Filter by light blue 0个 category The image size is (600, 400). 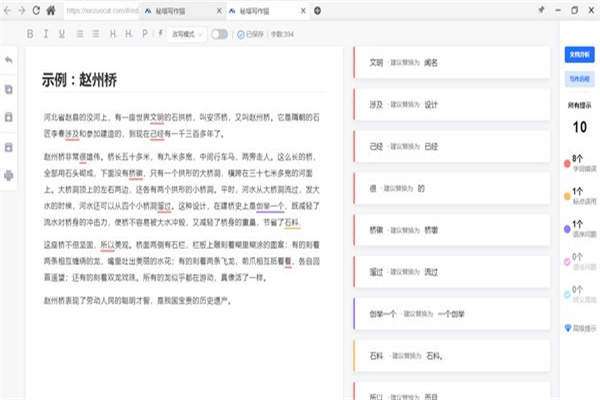tap(580, 294)
